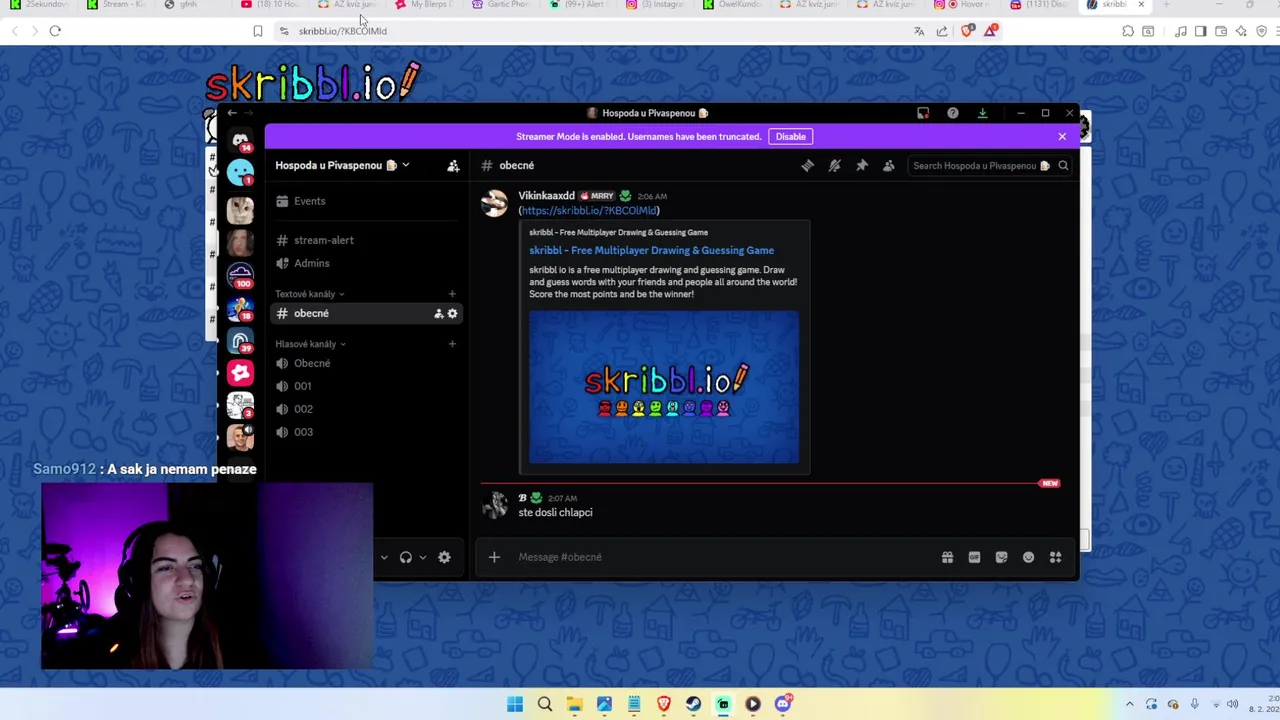Viewport: 1280px width, 720px height.
Task: Open Threads icon in channel header
Action: point(808,166)
